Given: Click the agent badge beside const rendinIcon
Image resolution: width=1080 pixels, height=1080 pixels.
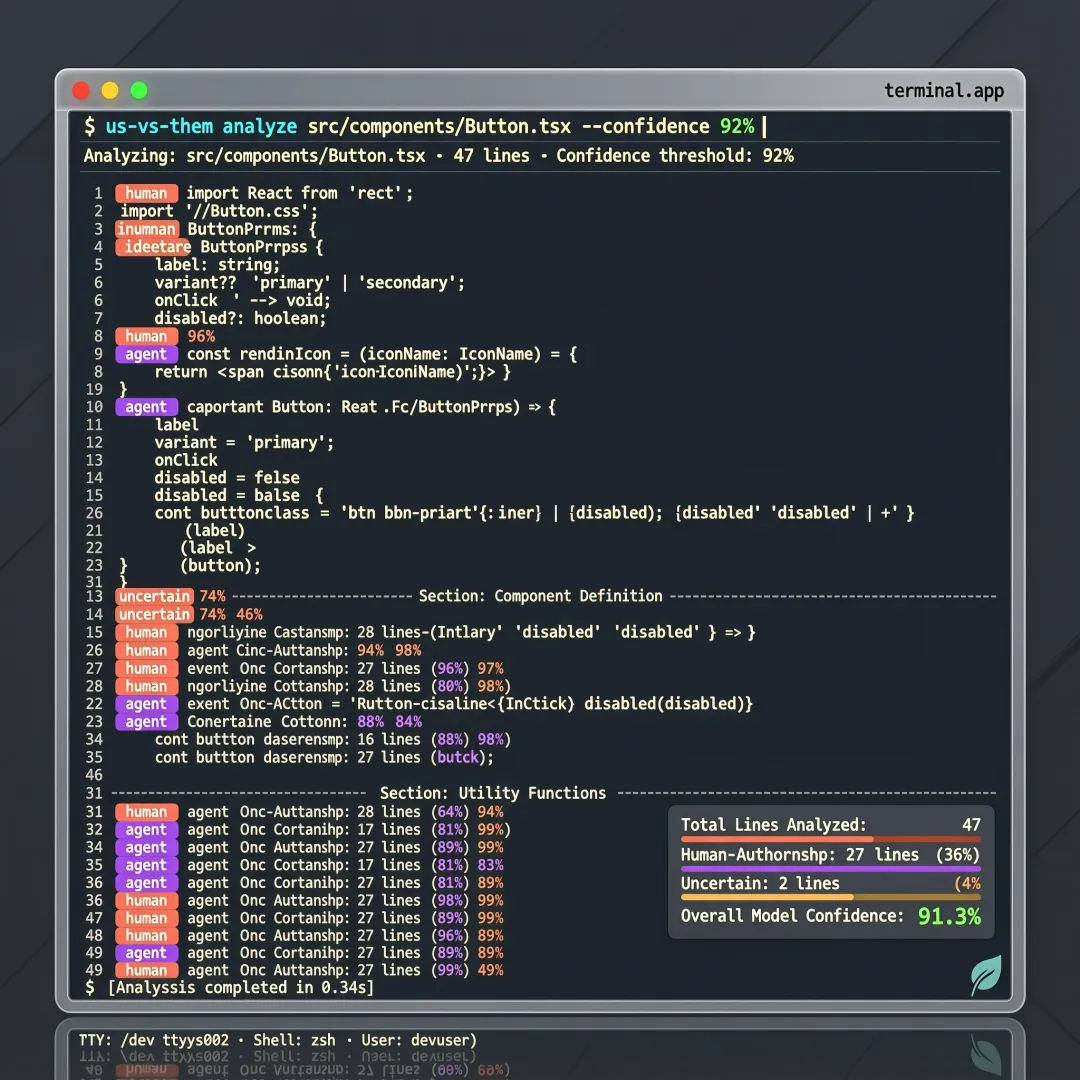Looking at the screenshot, I should click(146, 355).
